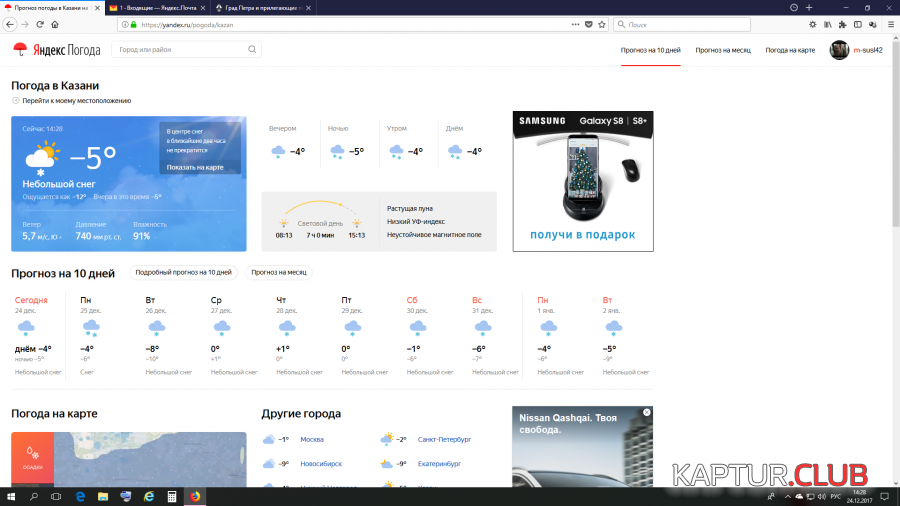
Task: Click Firefox search box Поиск
Action: (682, 25)
